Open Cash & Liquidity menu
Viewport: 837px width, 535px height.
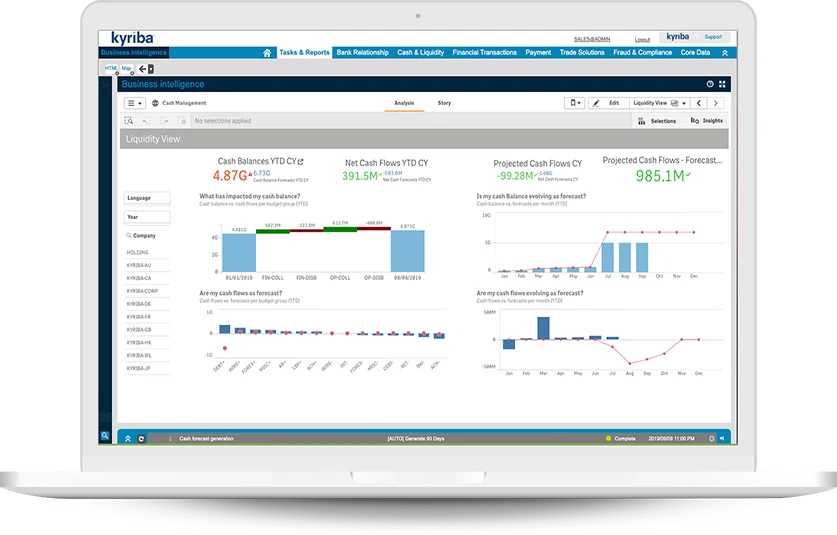421,52
